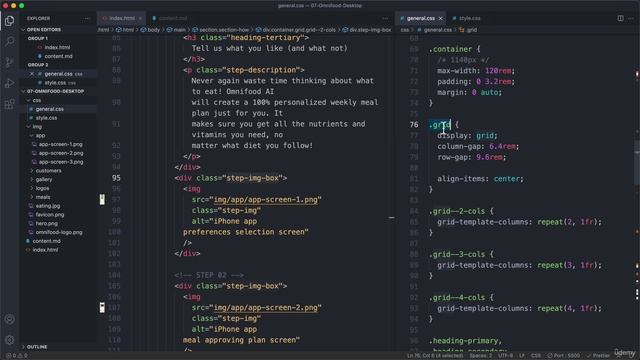Open the Accounts menu icon
Image resolution: width=640 pixels, height=360 pixels.
[9, 319]
